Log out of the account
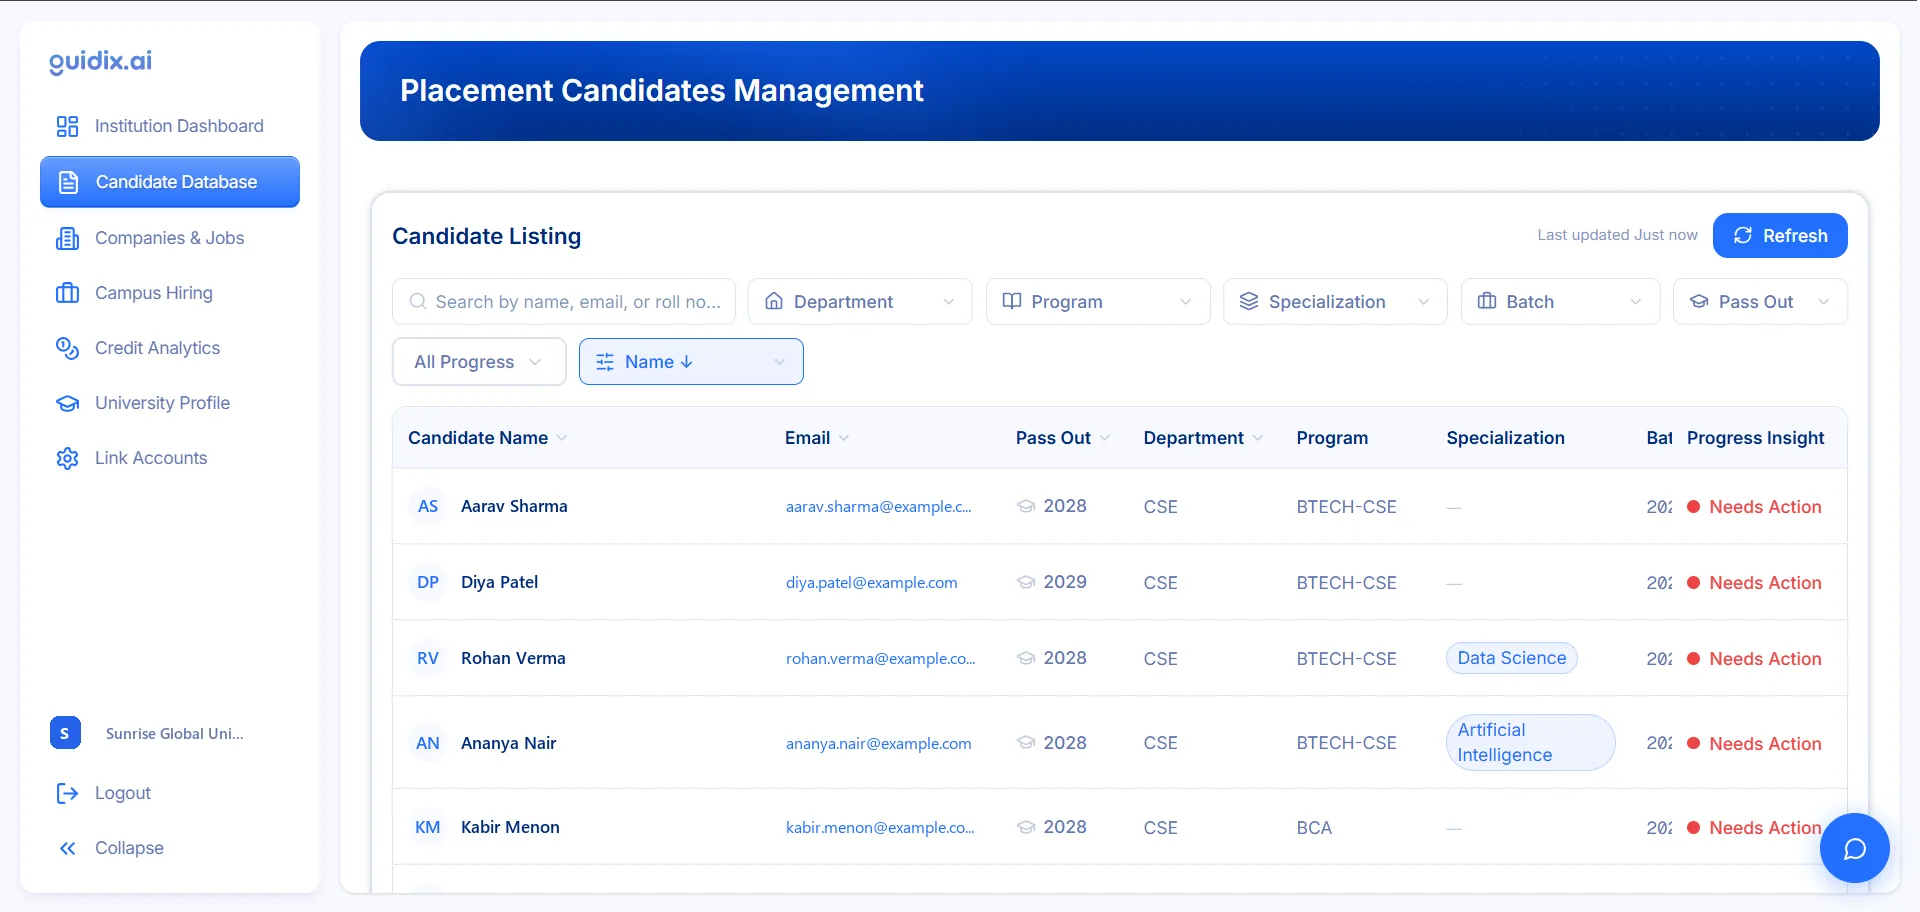Image resolution: width=1920 pixels, height=912 pixels. coord(170,793)
